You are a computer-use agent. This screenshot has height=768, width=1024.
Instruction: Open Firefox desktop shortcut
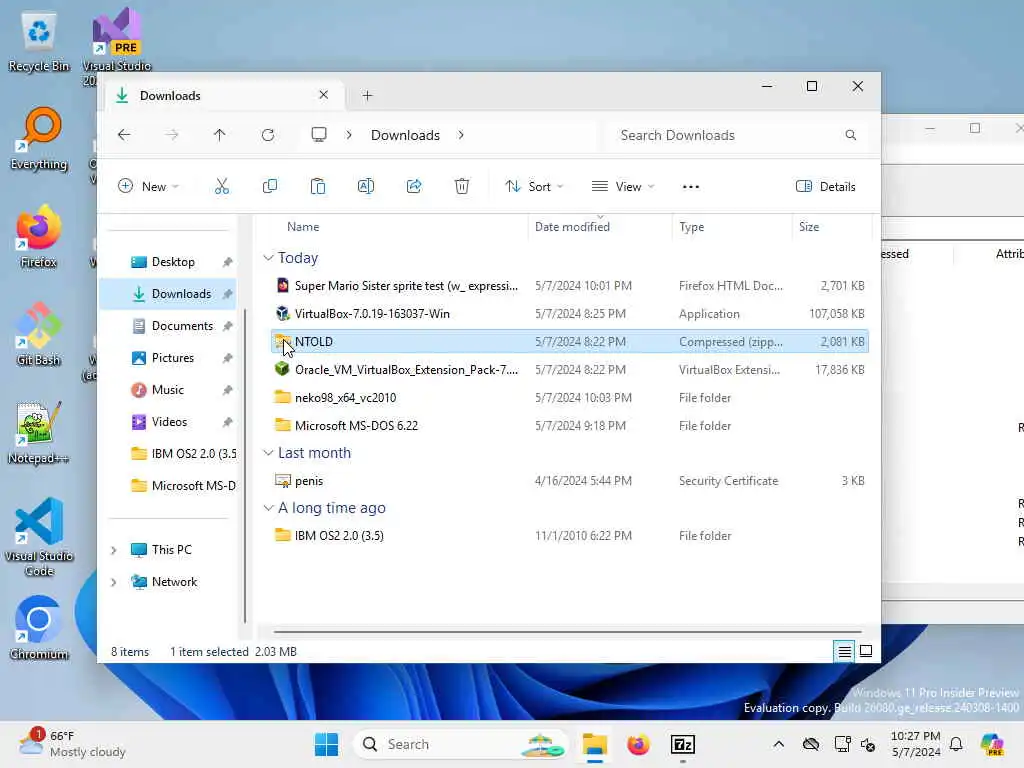click(x=39, y=236)
